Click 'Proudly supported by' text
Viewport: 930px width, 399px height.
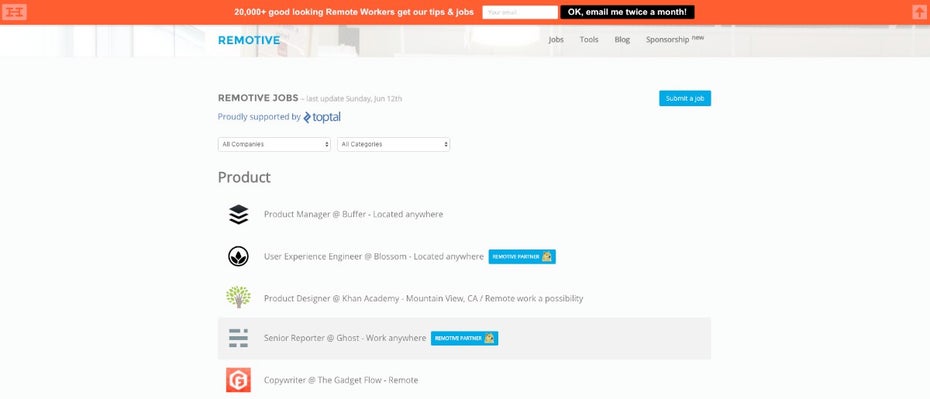pos(259,117)
